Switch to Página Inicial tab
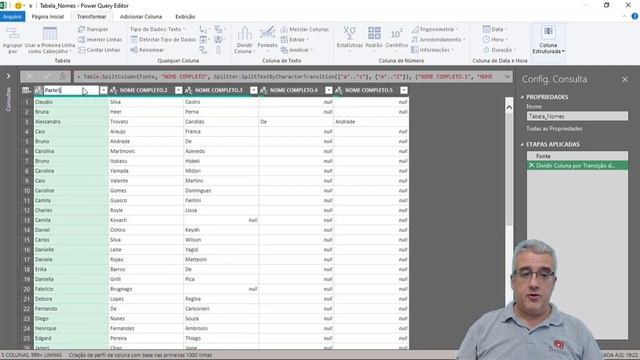640x360 pixels. 48,17
